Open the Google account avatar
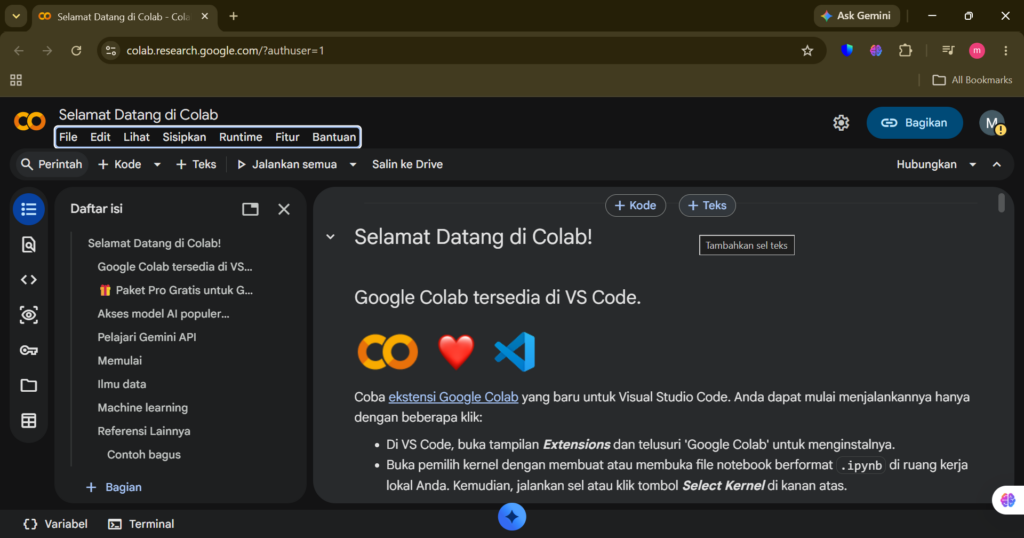1024x538 pixels. coord(992,123)
